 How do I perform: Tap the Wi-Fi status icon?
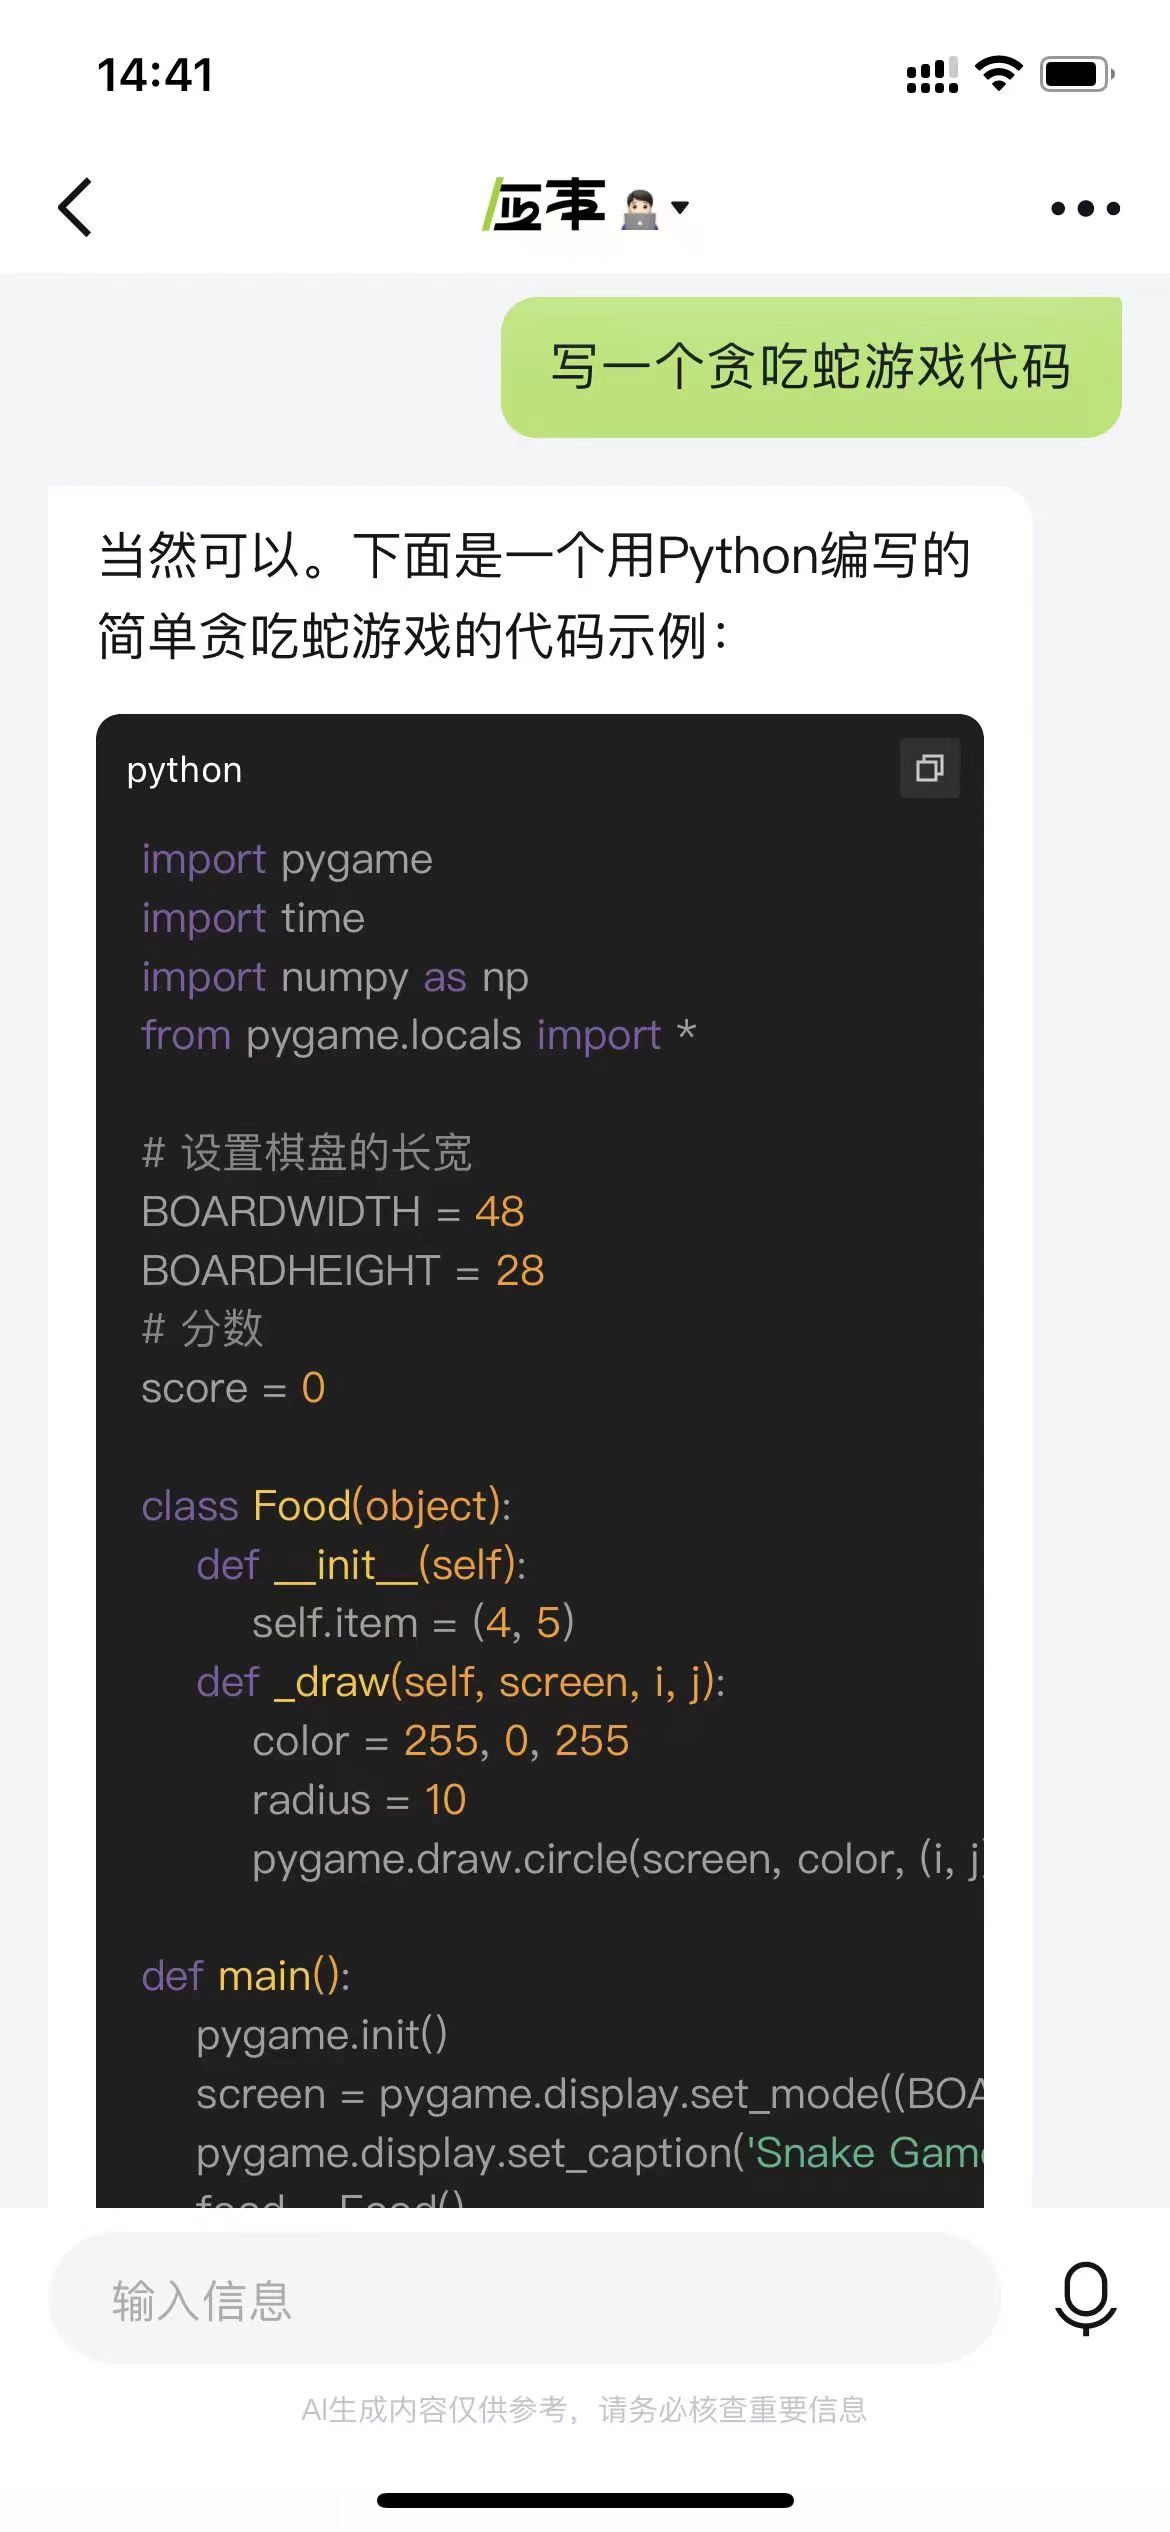[998, 74]
